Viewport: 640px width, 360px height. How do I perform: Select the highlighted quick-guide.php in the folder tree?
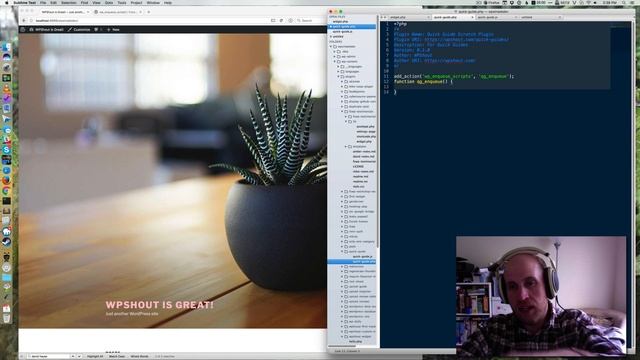pyautogui.click(x=352, y=261)
